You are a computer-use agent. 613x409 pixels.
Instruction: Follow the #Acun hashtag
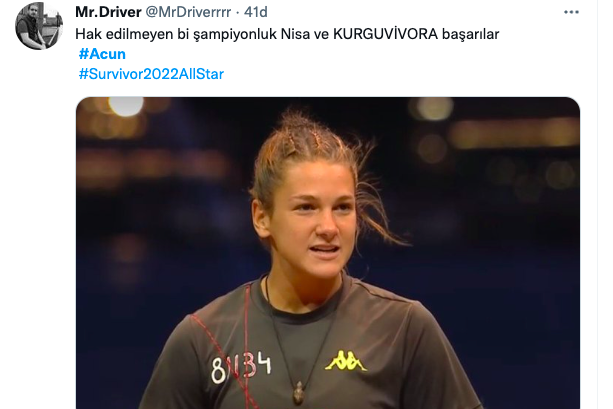102,54
